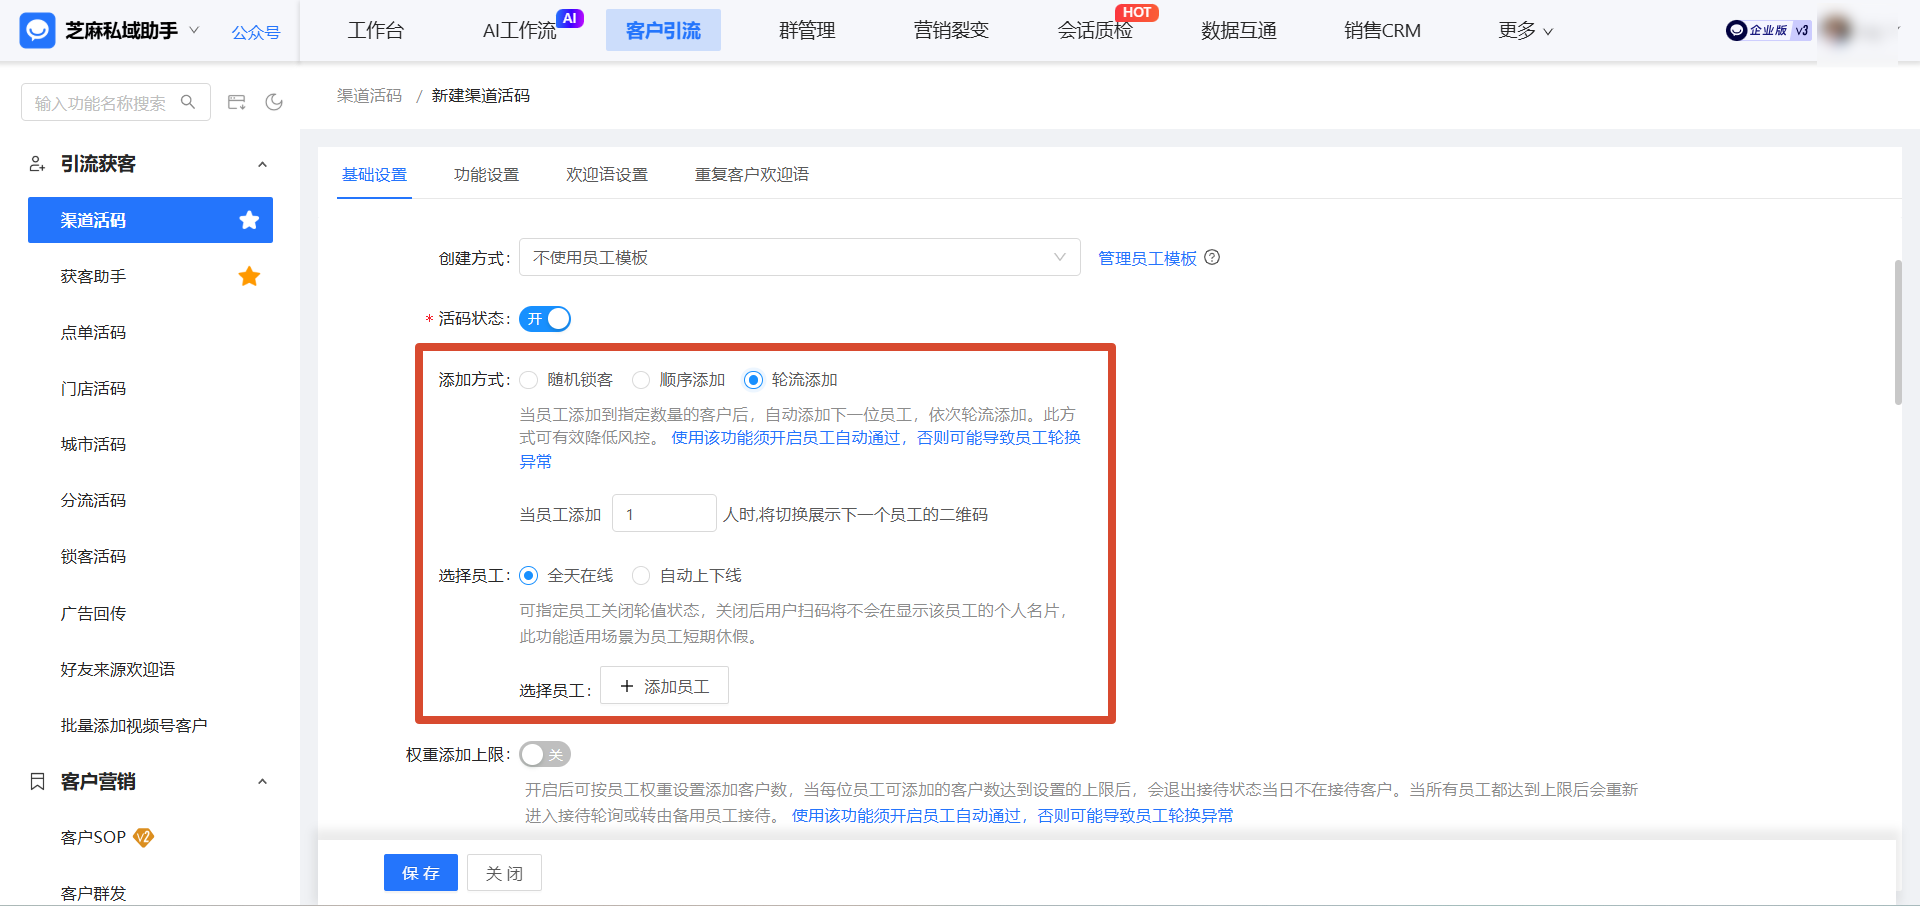Screen dimensions: 1920x906
Task: Open 渠道活码 in sidebar
Action: [150, 220]
